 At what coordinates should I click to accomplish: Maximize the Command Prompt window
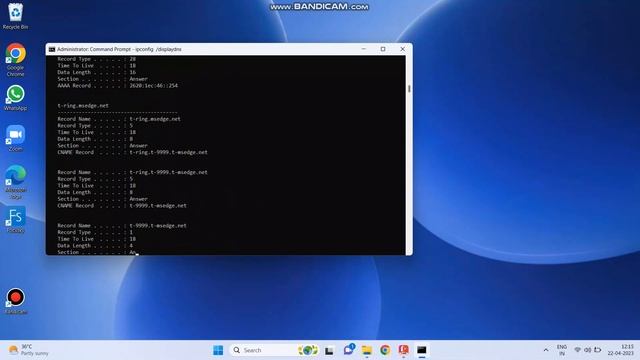[383, 49]
